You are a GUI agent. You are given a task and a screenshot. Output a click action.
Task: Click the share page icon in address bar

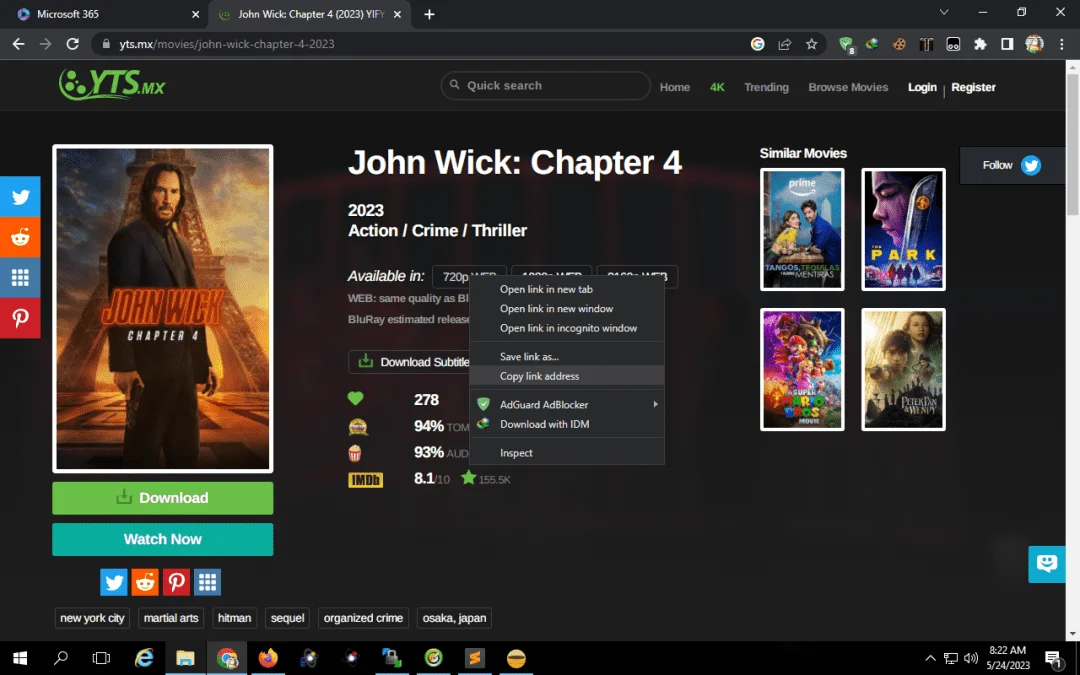click(785, 44)
